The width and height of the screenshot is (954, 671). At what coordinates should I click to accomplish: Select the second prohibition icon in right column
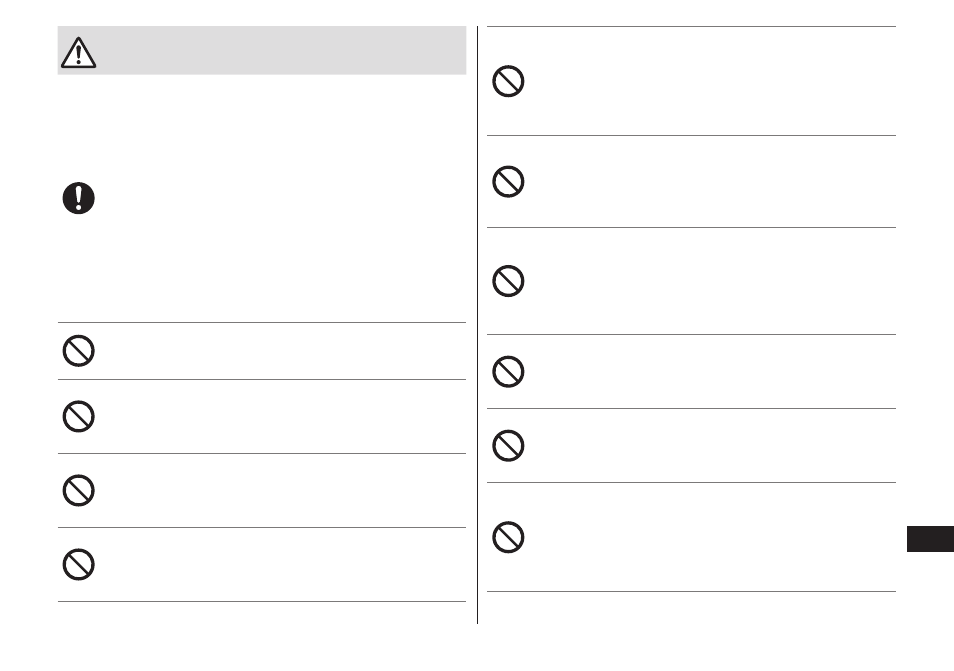pos(508,181)
